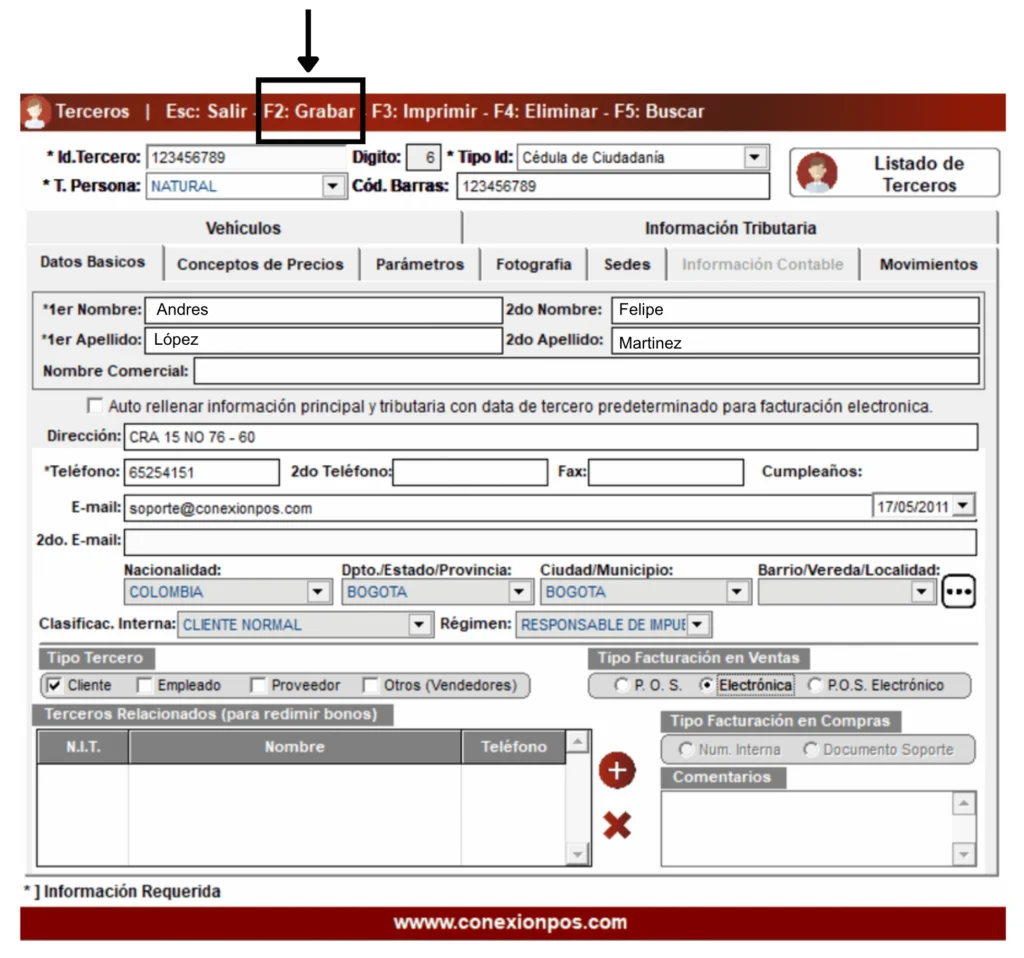This screenshot has height=958, width=1024.
Task: Click the red plus add related tercero icon
Action: [x=617, y=771]
